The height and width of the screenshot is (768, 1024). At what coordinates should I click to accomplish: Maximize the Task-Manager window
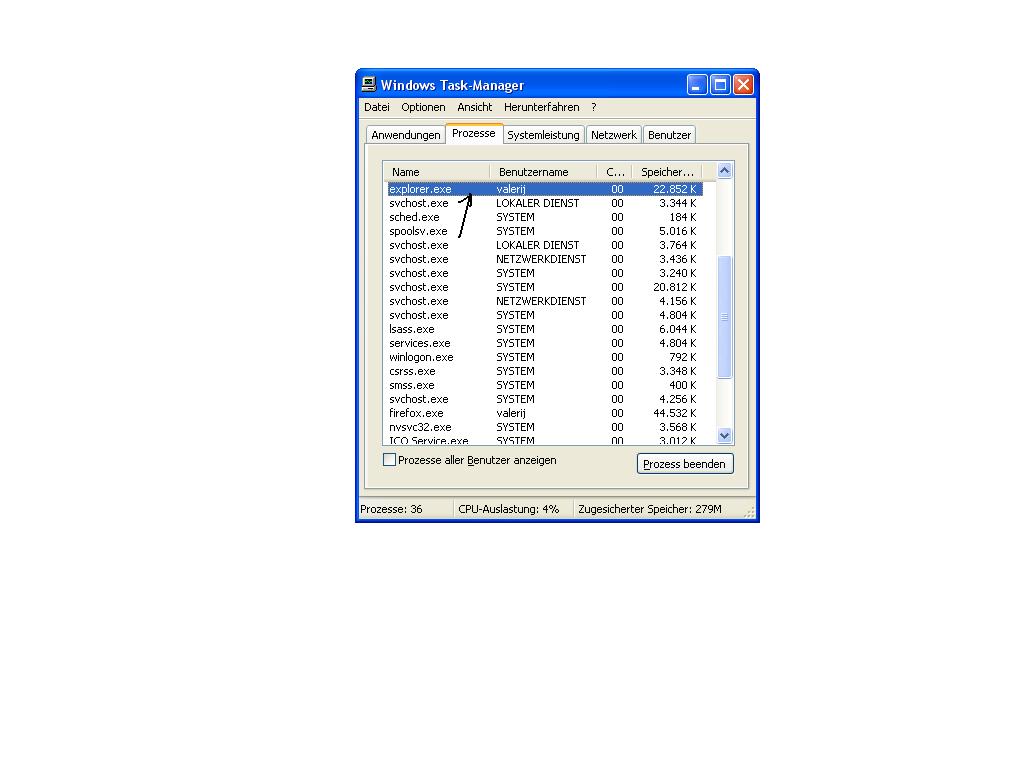tap(720, 85)
